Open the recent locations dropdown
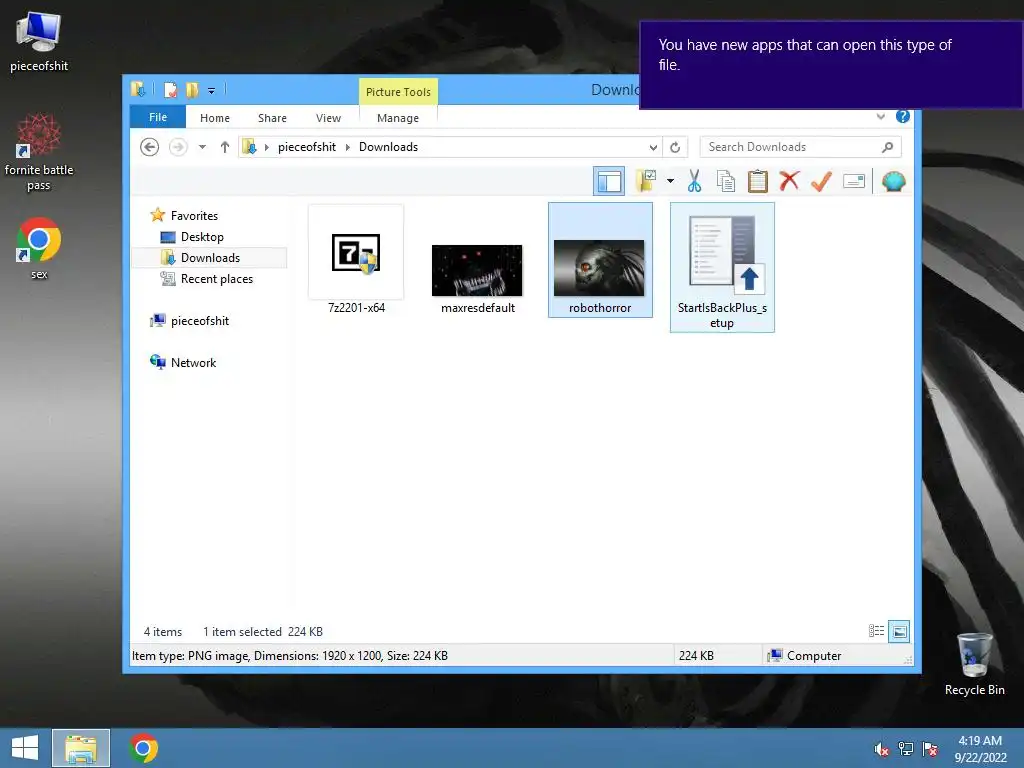Screen dimensions: 1024x768 pos(202,147)
